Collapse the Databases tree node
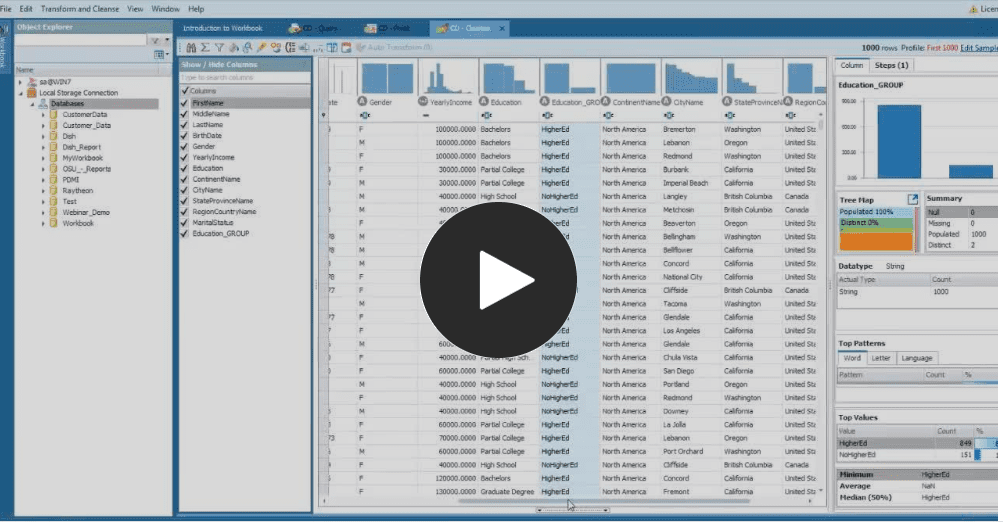 [x=31, y=103]
